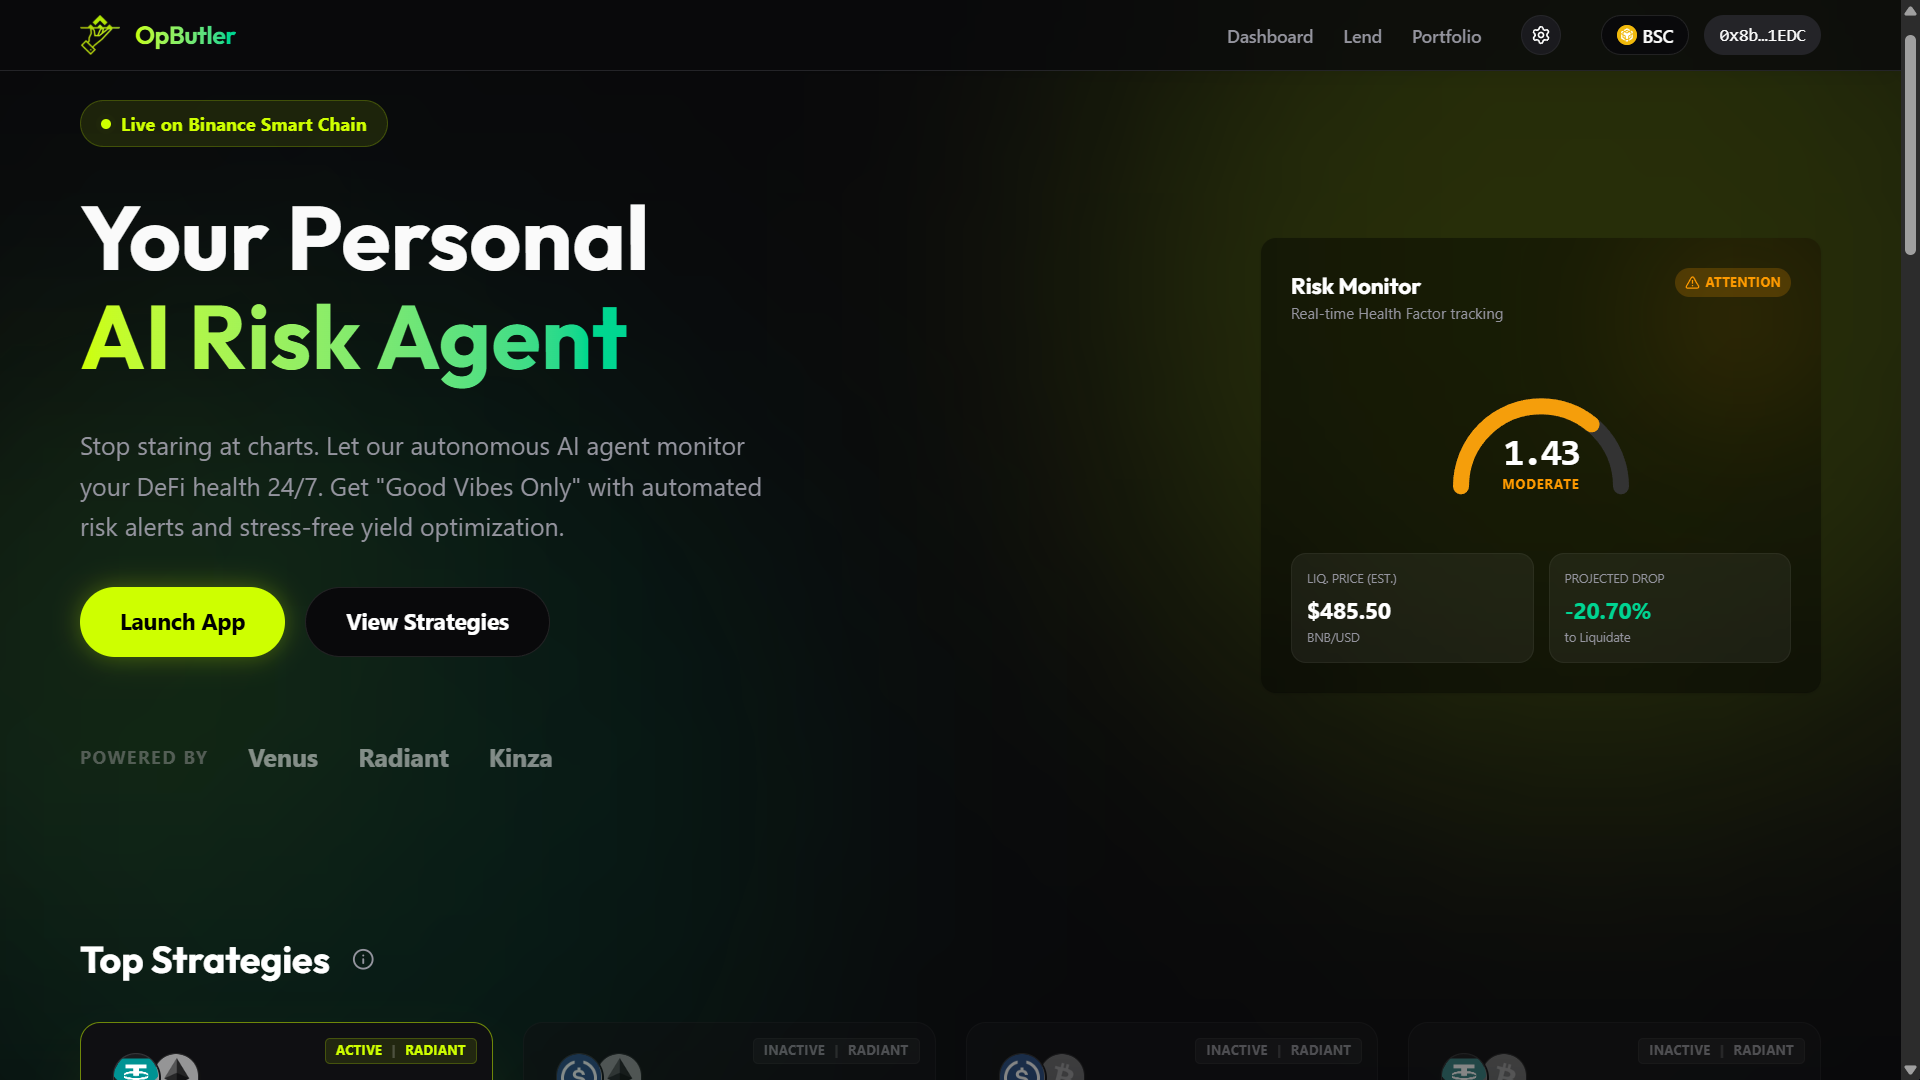
Task: Open the wallet address 0x8b...1EDC menu
Action: [1761, 36]
